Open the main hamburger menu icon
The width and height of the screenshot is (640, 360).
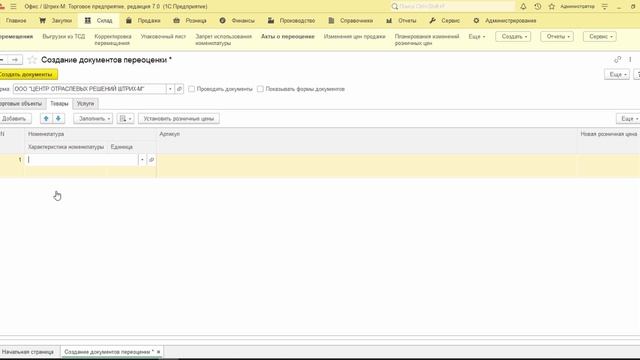(13, 7)
